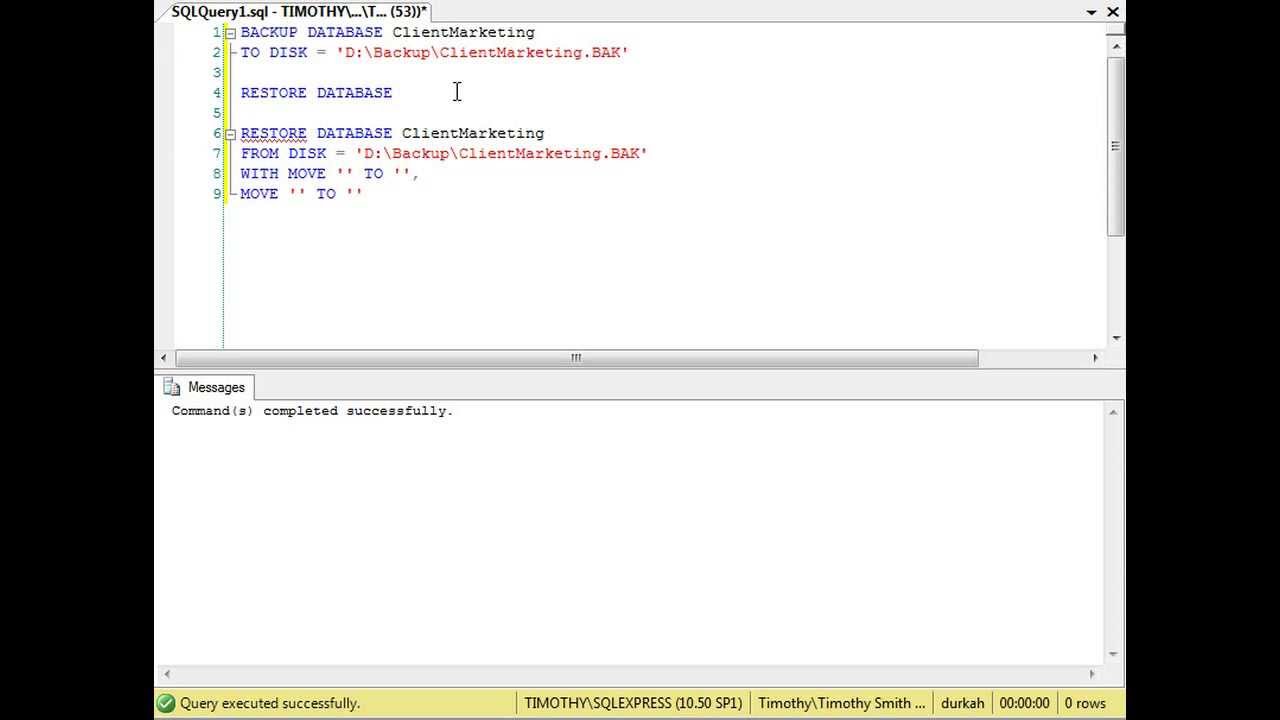Click the editor vertical scrollbar thumb
The image size is (1280, 720).
tap(1116, 146)
